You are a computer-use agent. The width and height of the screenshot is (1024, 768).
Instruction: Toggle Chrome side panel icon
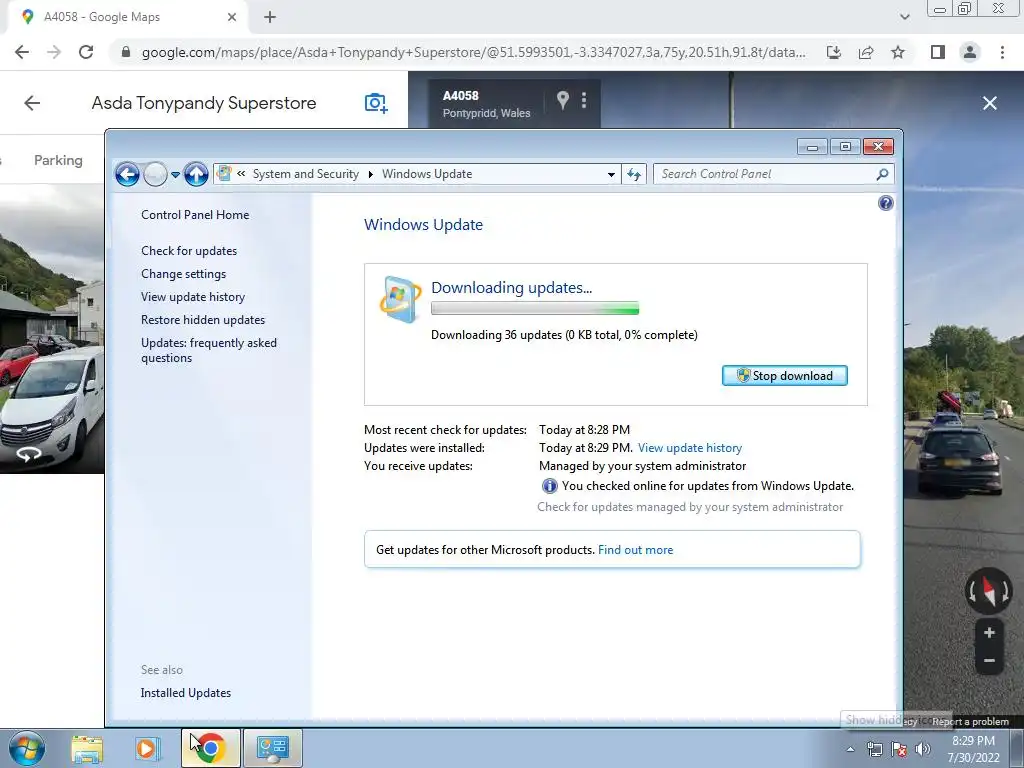click(x=938, y=52)
